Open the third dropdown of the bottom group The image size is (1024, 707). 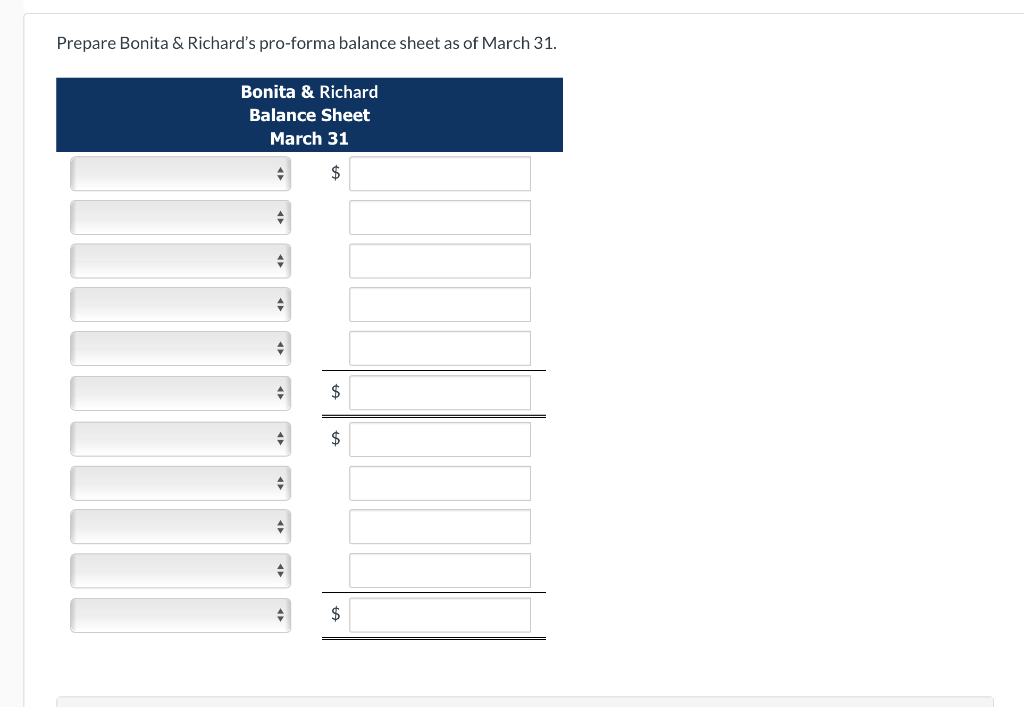pos(180,526)
